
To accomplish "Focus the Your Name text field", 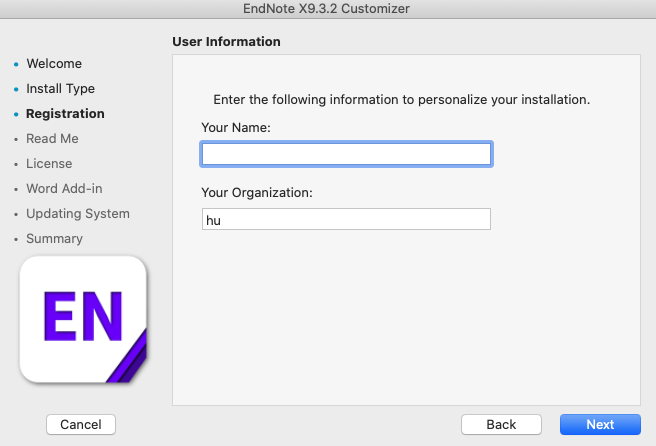I will [x=346, y=154].
